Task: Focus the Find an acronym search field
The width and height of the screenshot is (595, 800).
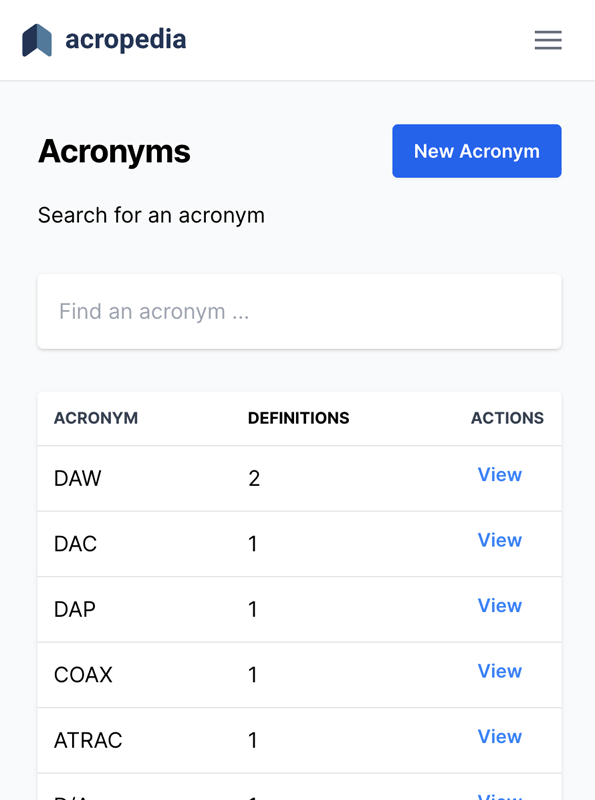Action: click(300, 312)
